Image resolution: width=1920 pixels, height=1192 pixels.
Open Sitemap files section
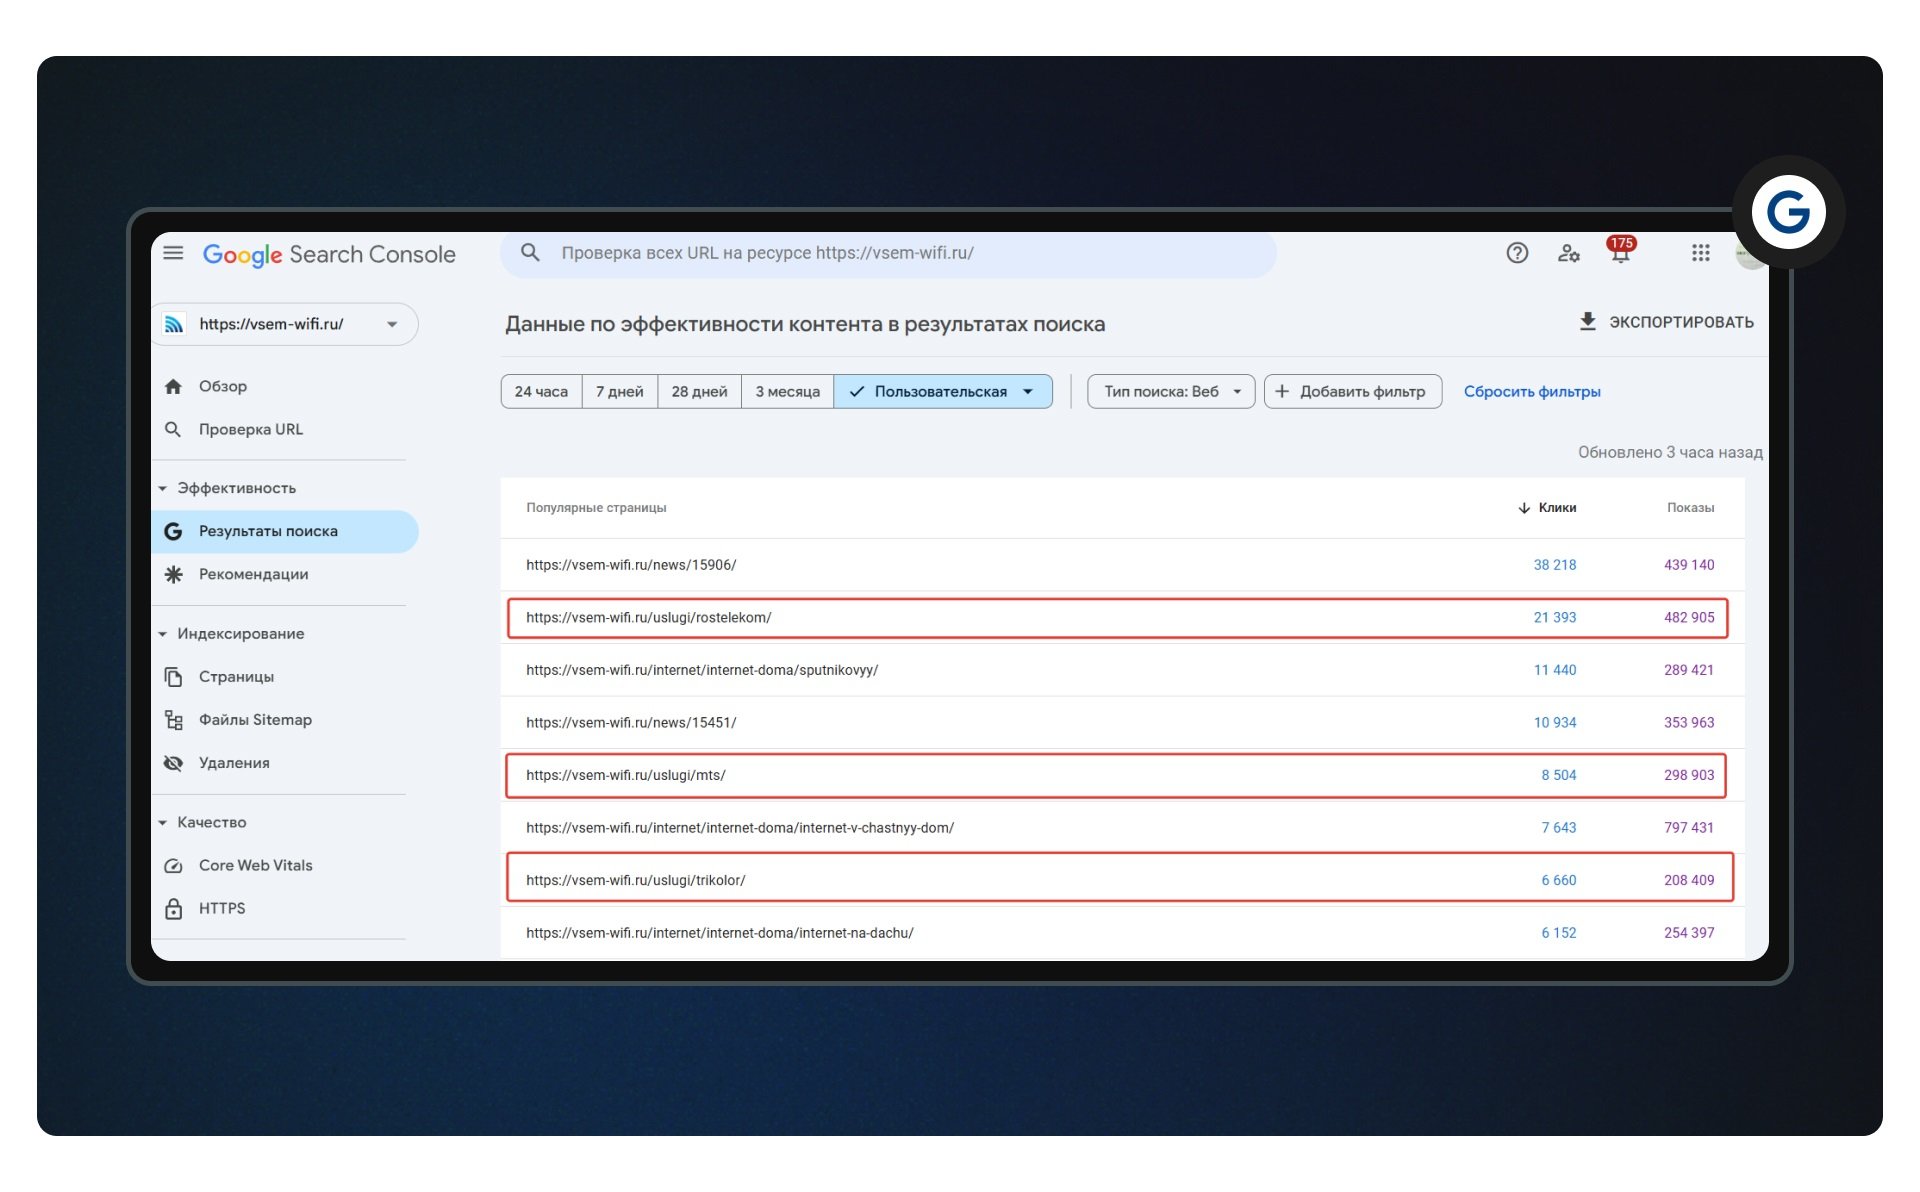pyautogui.click(x=254, y=720)
